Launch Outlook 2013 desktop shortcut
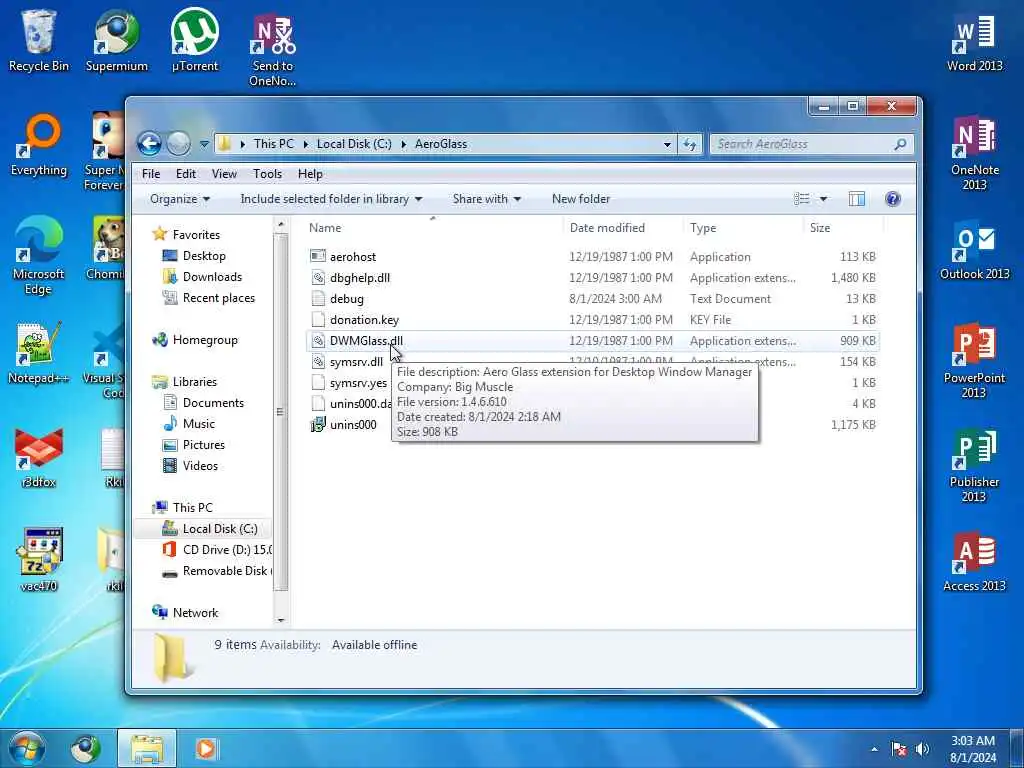This screenshot has height=768, width=1024. tap(974, 249)
